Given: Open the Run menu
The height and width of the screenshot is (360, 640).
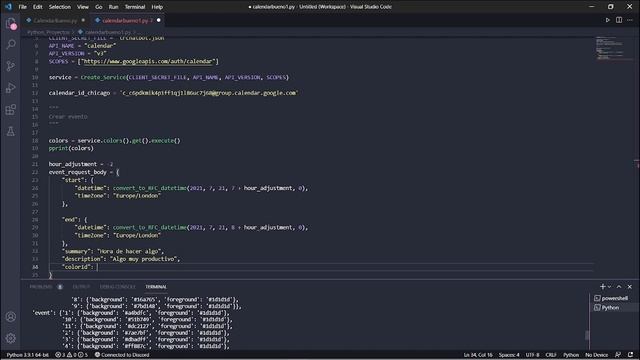Looking at the screenshot, I should pyautogui.click(x=113, y=7).
